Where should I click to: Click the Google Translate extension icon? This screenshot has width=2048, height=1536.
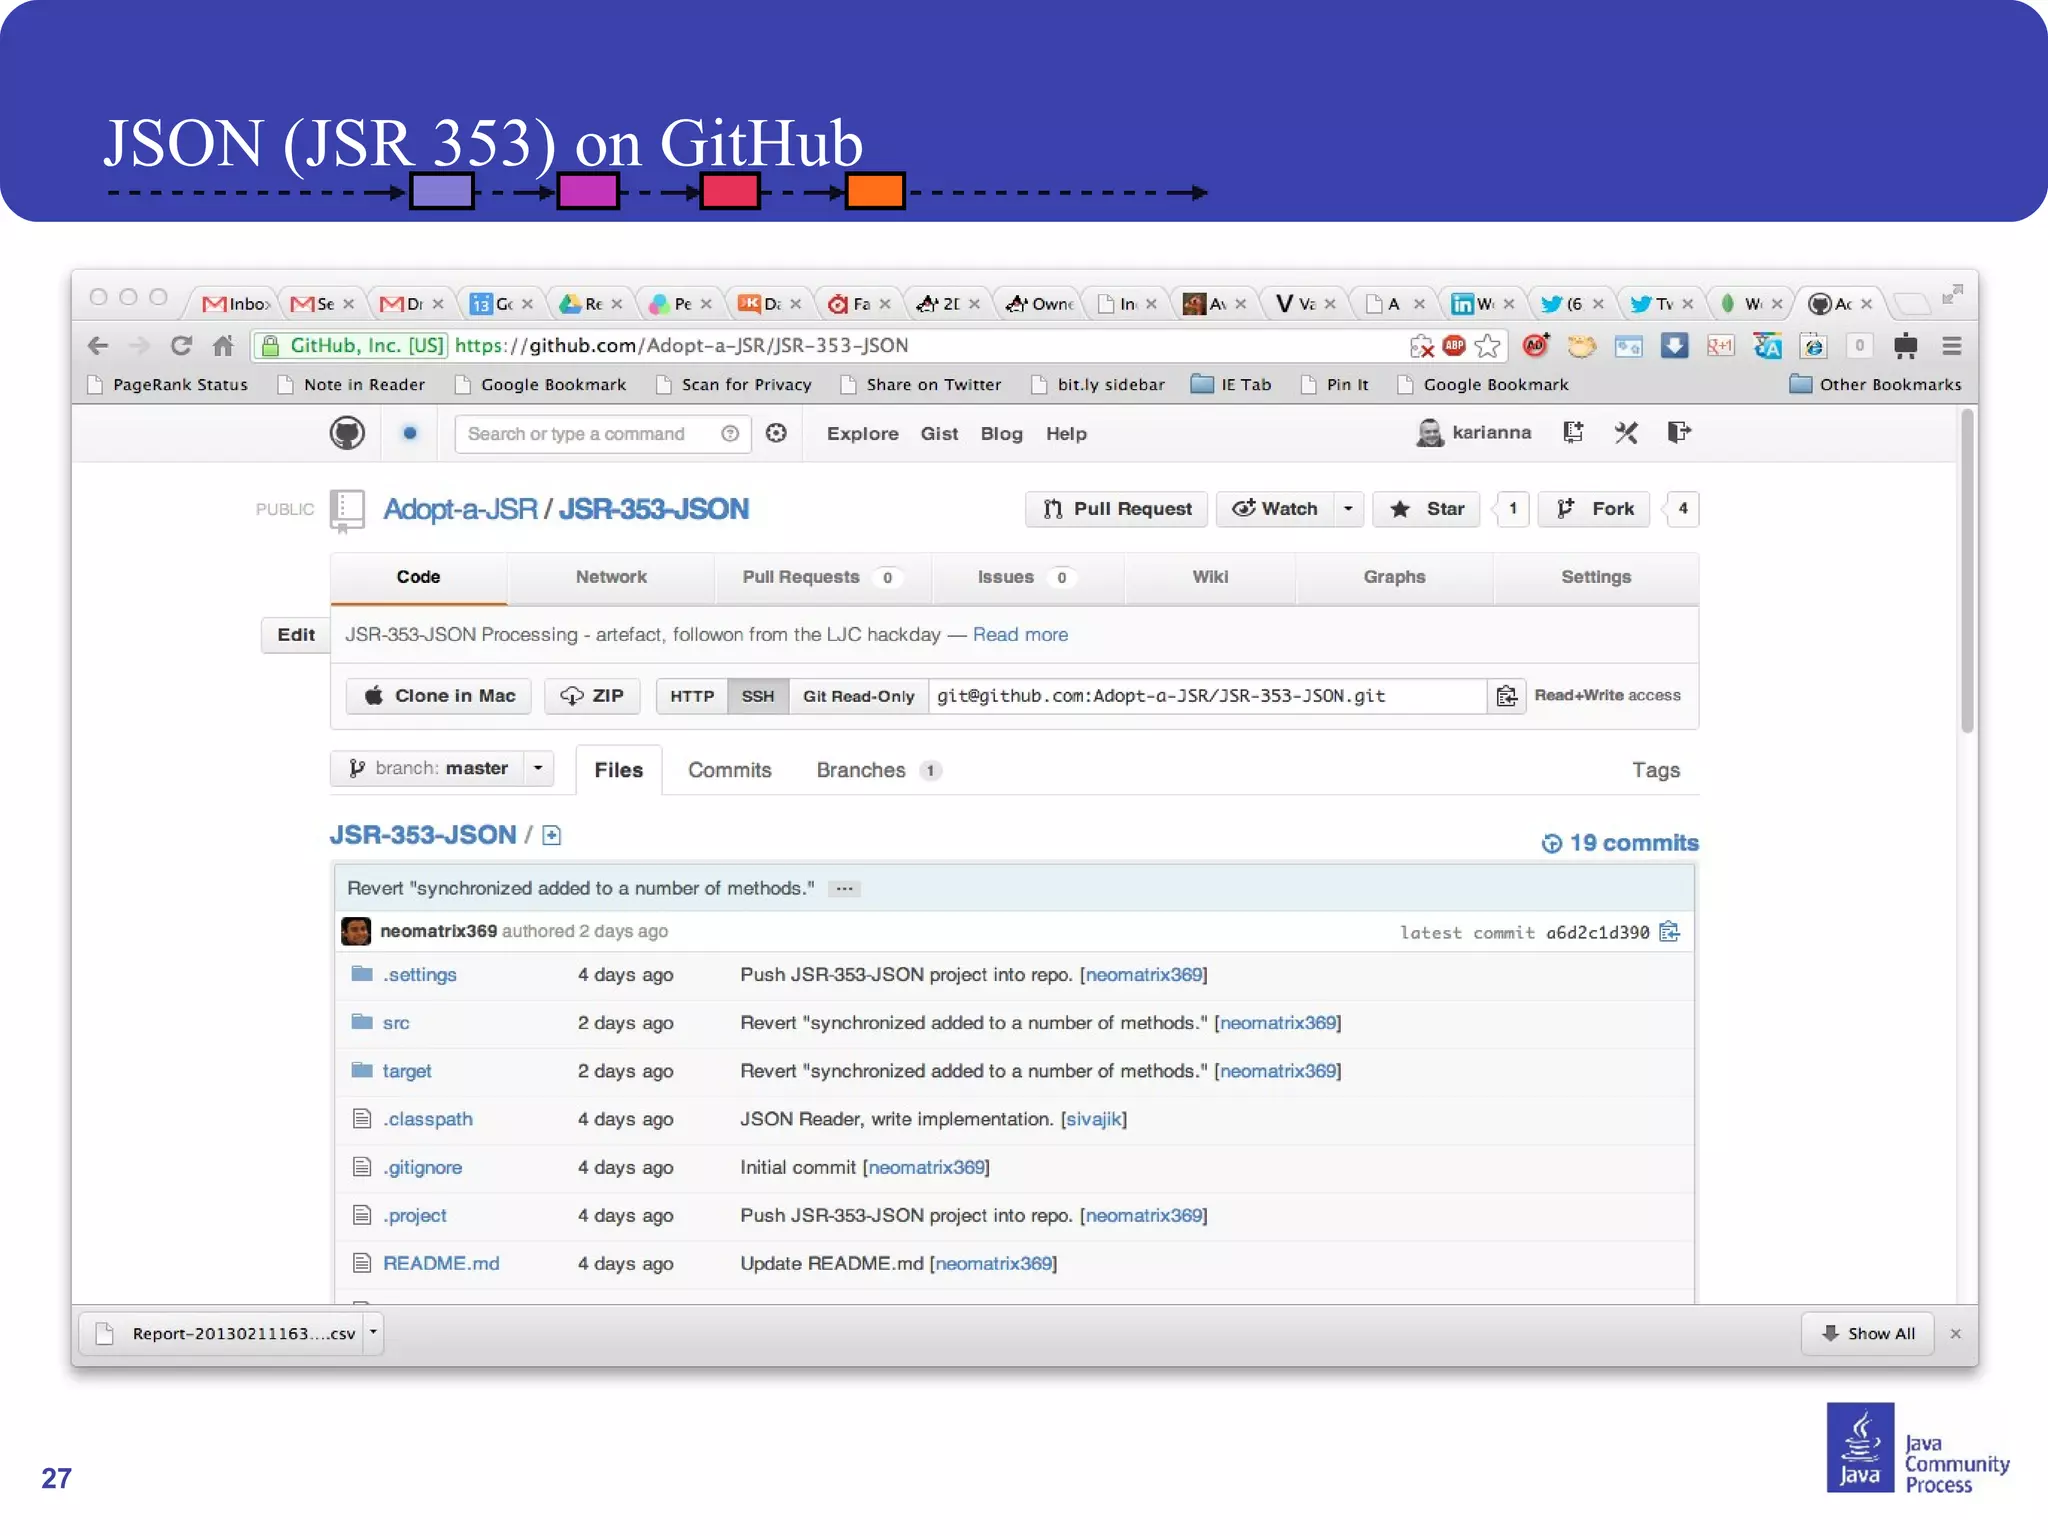point(1767,346)
